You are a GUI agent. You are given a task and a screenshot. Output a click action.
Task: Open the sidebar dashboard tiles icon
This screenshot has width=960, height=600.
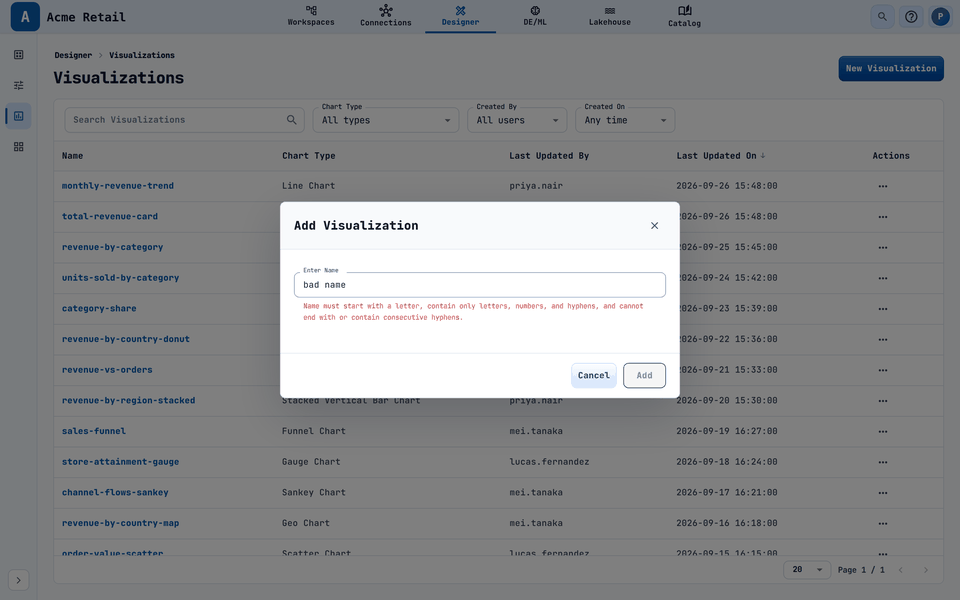point(18,147)
